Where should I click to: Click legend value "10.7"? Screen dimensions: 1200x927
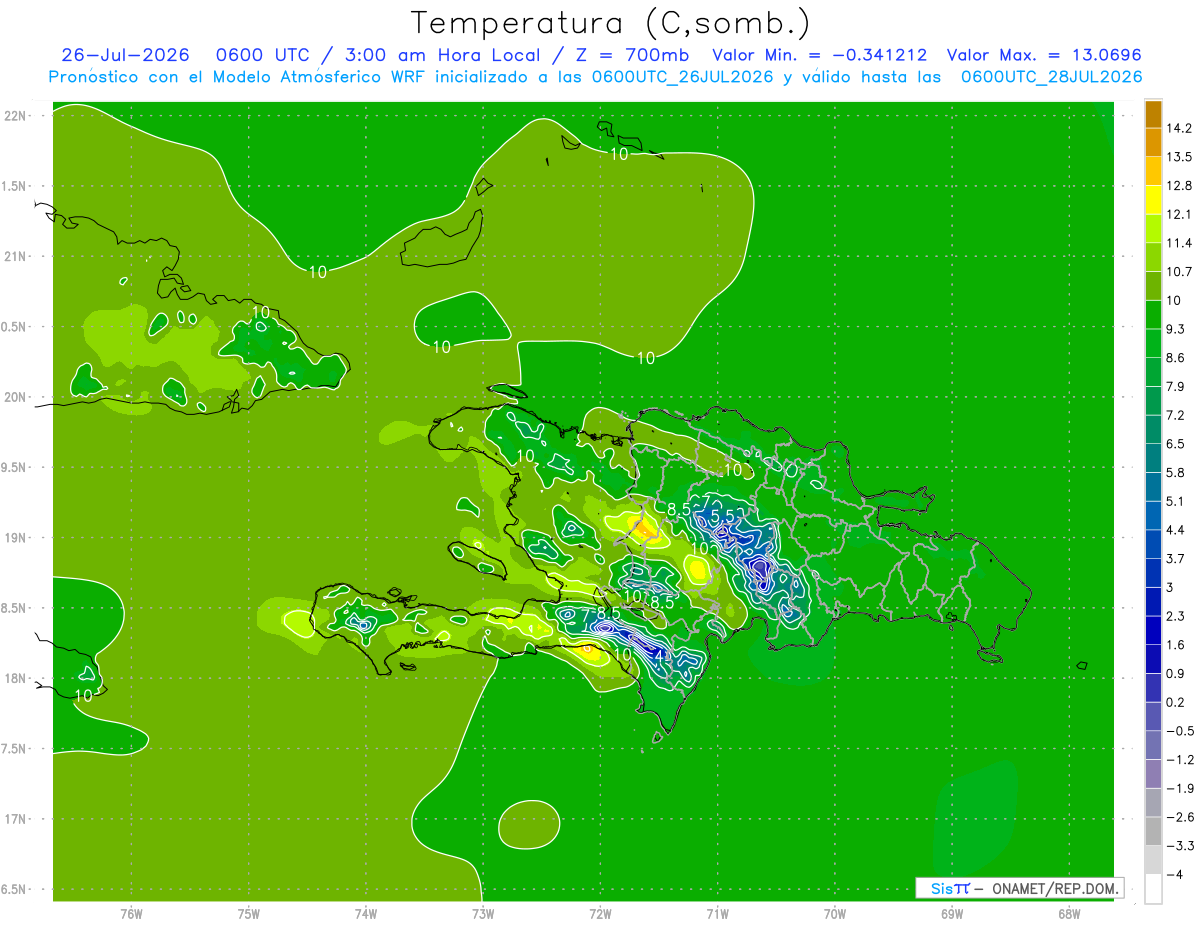(1178, 272)
